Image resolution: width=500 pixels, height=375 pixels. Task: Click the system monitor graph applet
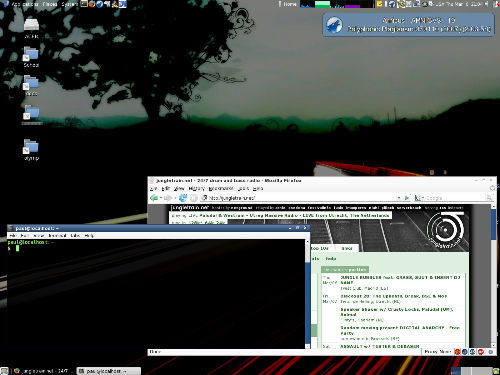337,4
